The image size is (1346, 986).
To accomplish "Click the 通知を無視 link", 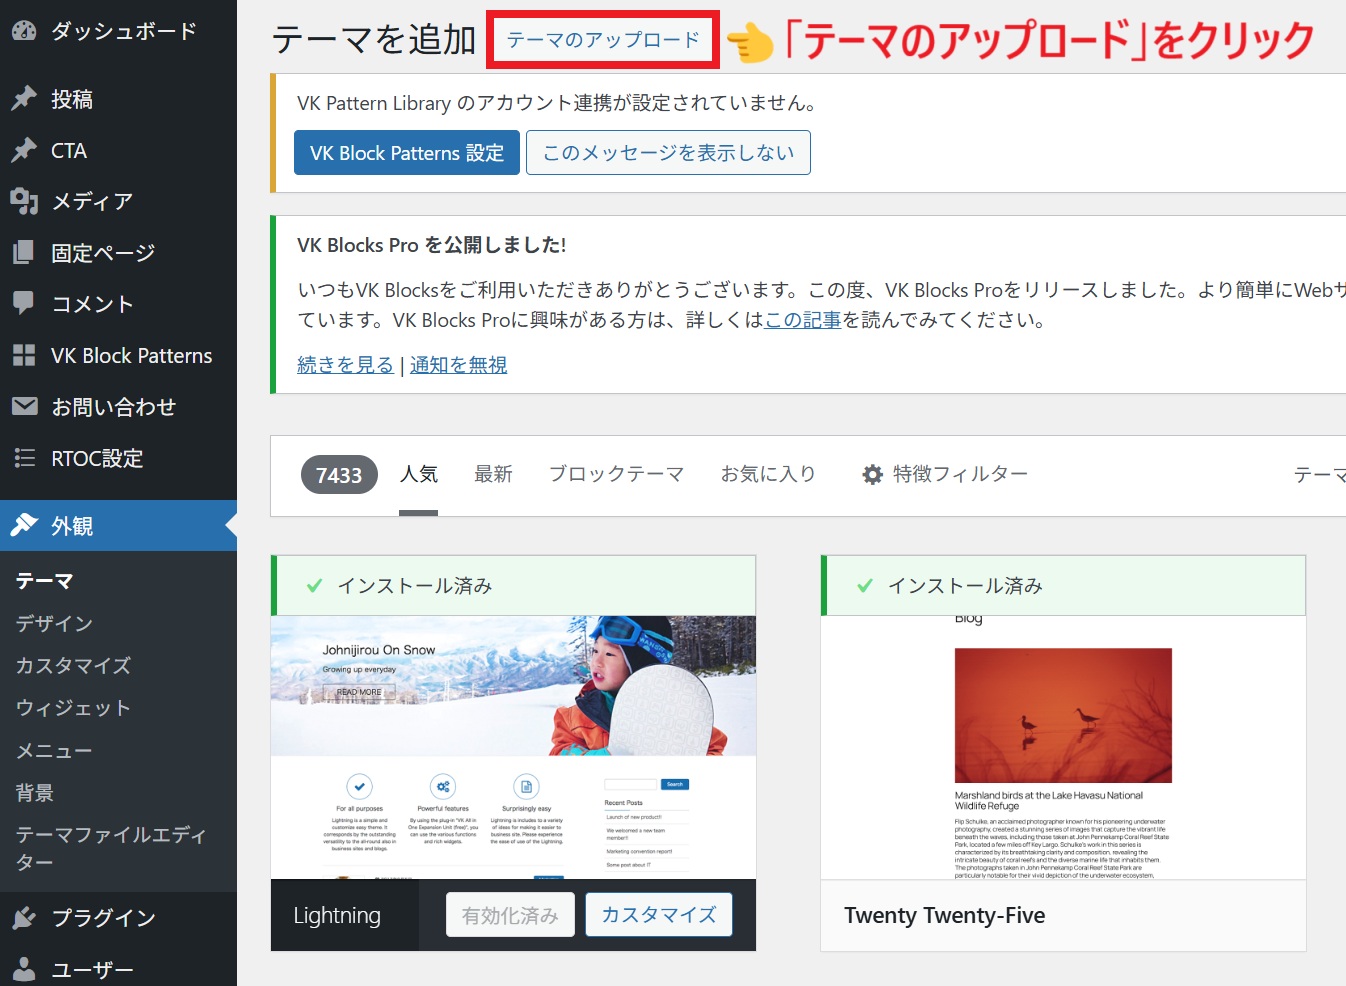I will coord(458,365).
